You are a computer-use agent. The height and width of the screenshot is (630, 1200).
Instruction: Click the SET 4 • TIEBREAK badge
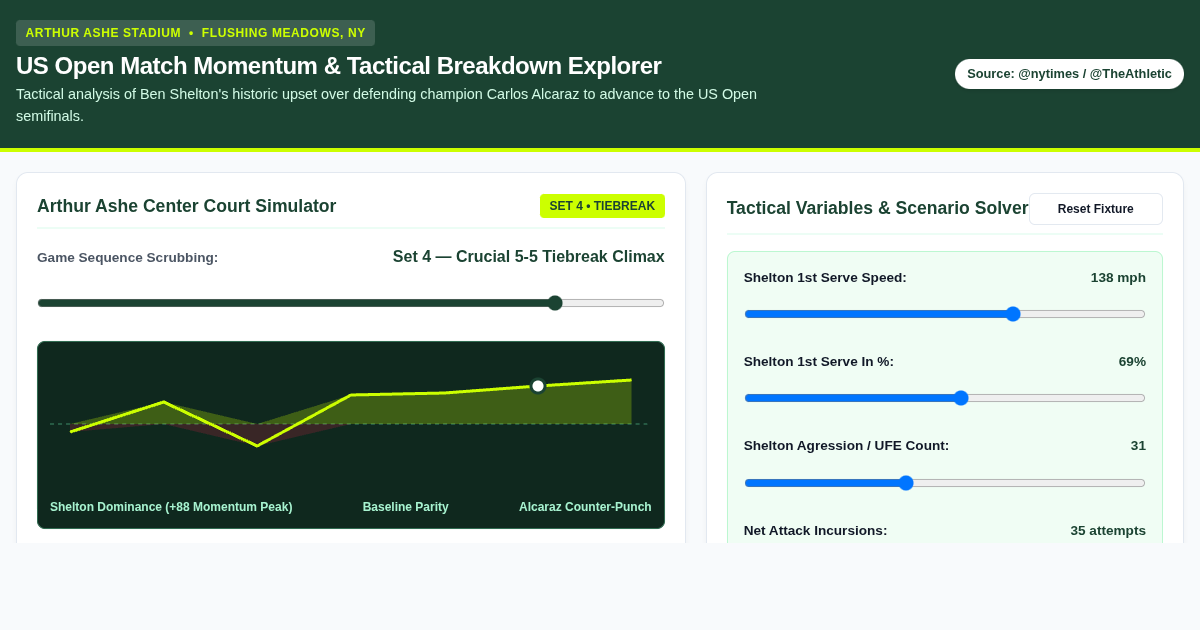(x=602, y=206)
